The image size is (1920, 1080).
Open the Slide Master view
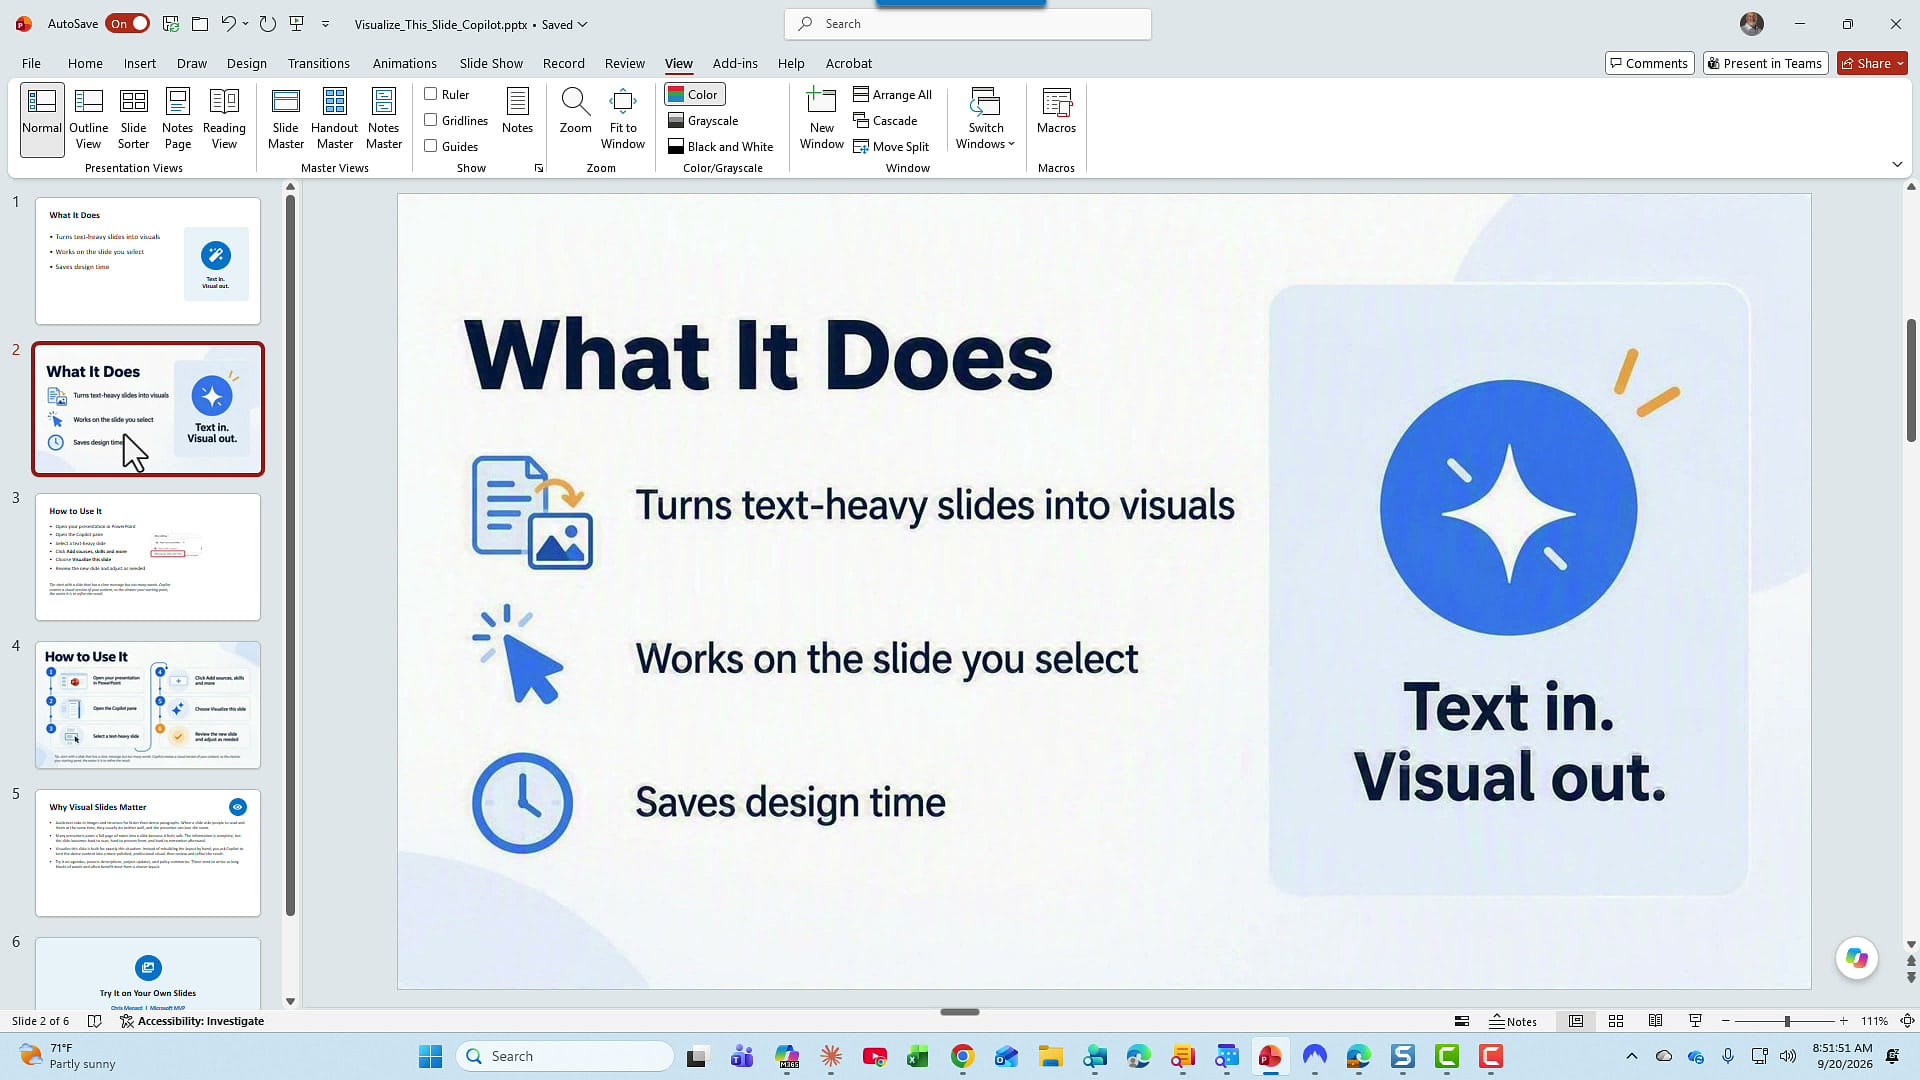coord(285,119)
